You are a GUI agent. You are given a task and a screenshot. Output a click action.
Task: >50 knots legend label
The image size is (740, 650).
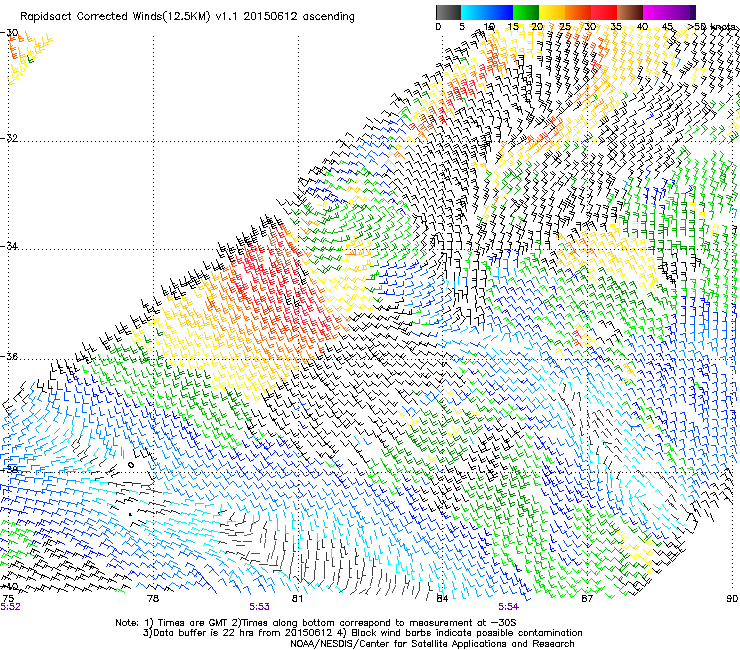(711, 27)
